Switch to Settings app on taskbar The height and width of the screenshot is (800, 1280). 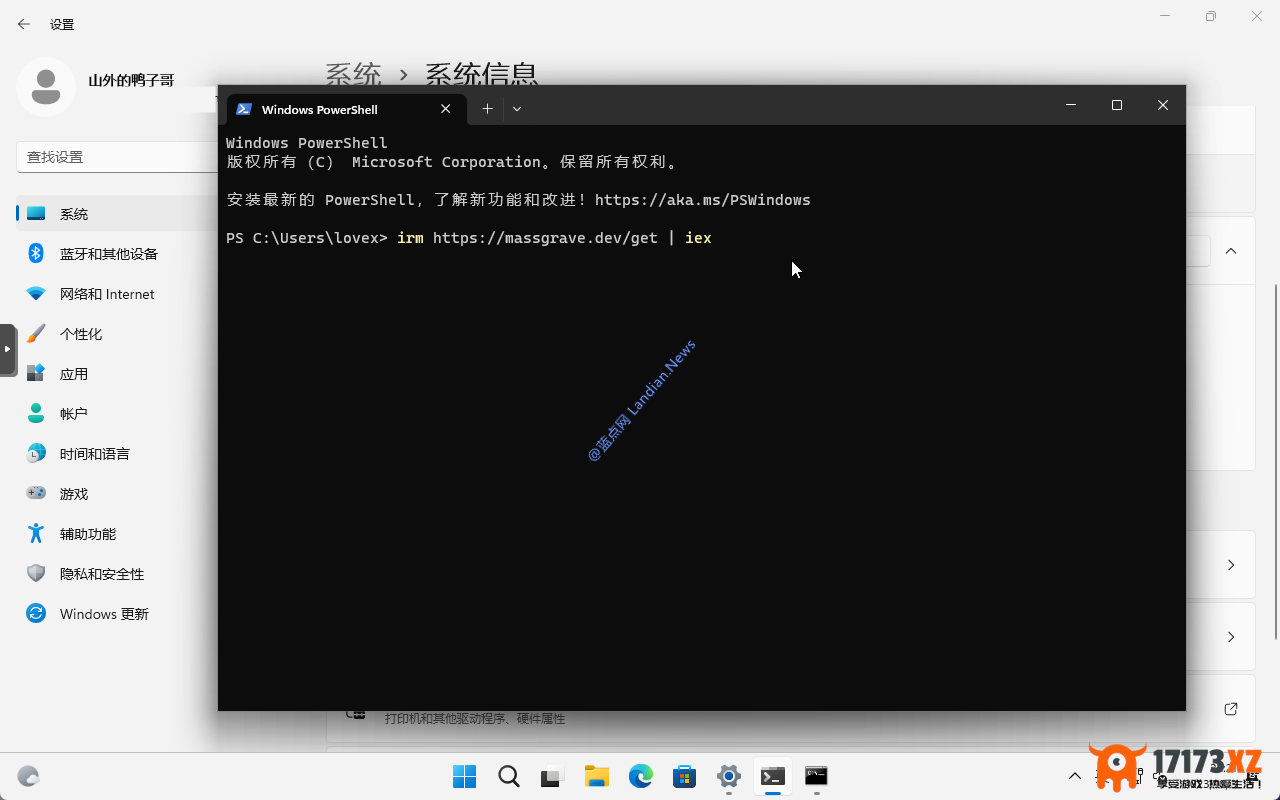[x=729, y=776]
